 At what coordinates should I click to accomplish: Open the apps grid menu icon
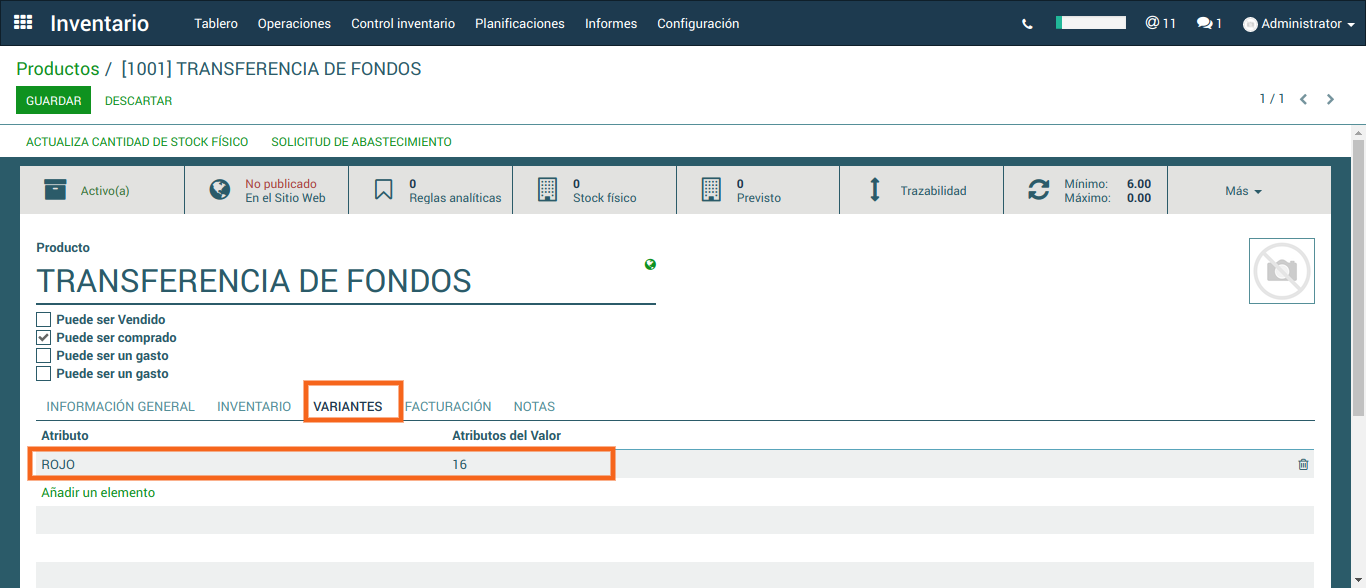click(23, 23)
